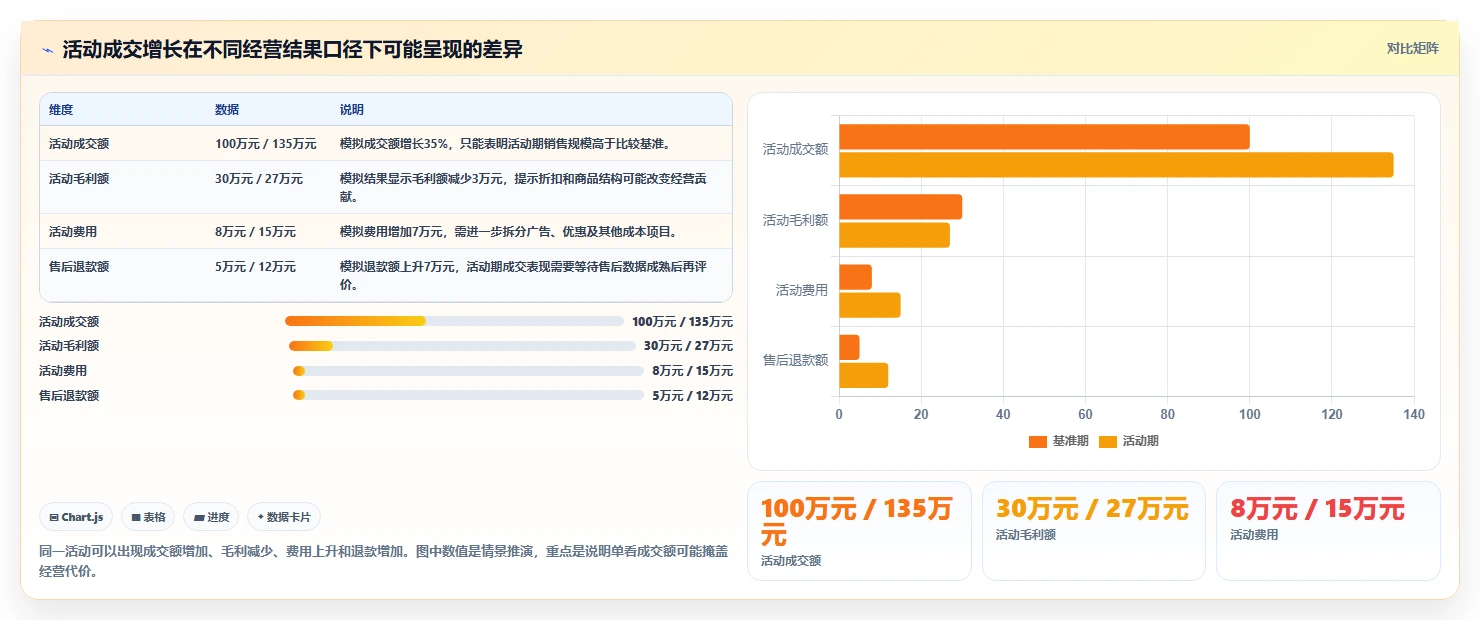Click the 说明 column header
Image resolution: width=1480 pixels, height=620 pixels.
(352, 110)
